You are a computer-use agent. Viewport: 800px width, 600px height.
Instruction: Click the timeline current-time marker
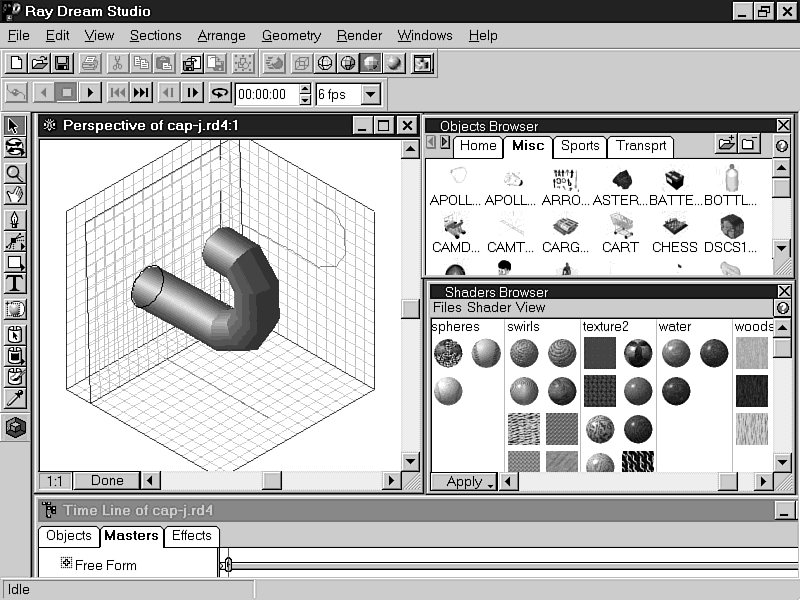(x=227, y=565)
